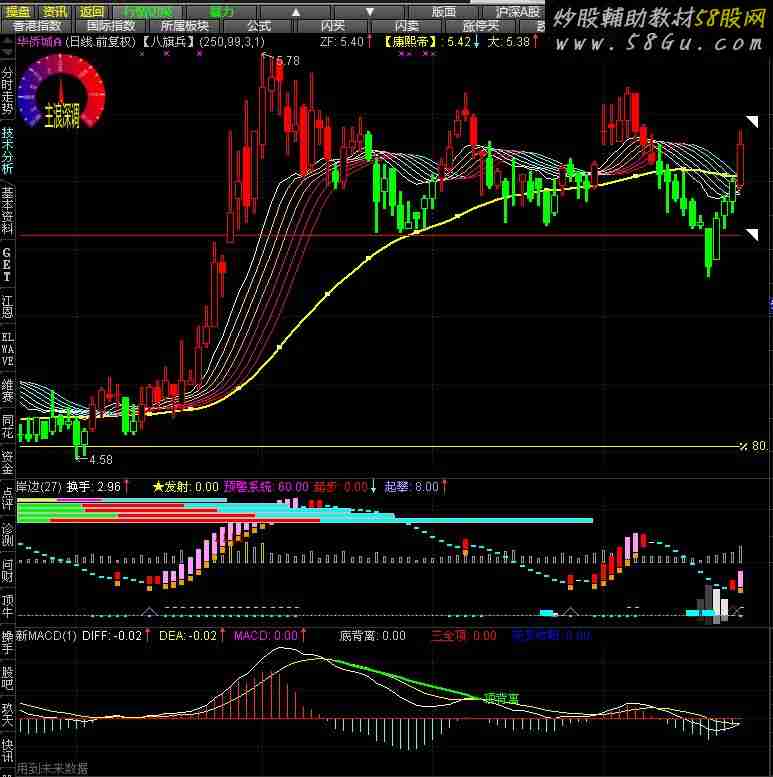Open 基本资料 in the sidebar
773x777 pixels.
pyautogui.click(x=7, y=211)
